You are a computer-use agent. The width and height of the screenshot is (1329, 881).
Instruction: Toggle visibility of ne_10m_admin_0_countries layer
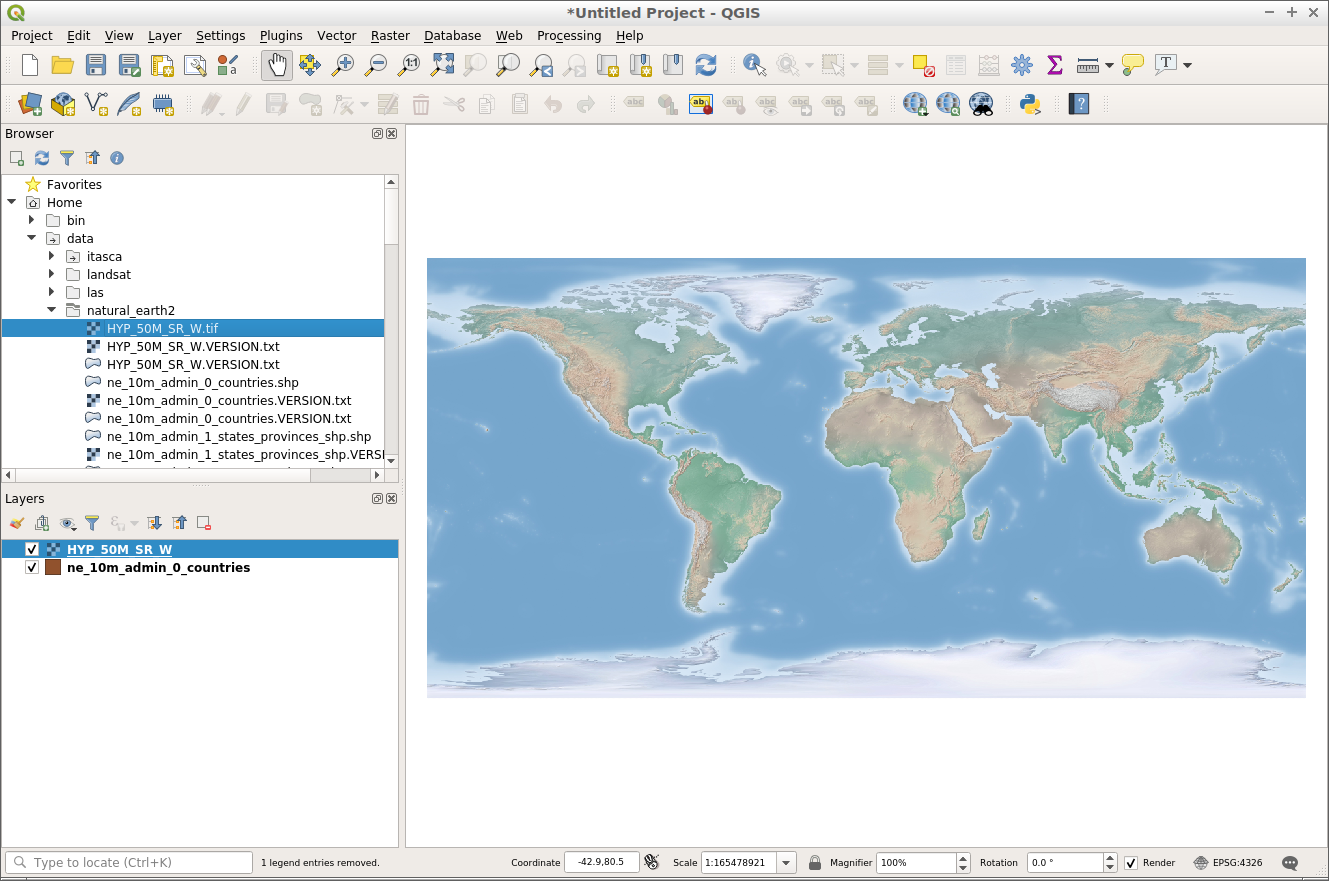[x=32, y=568]
